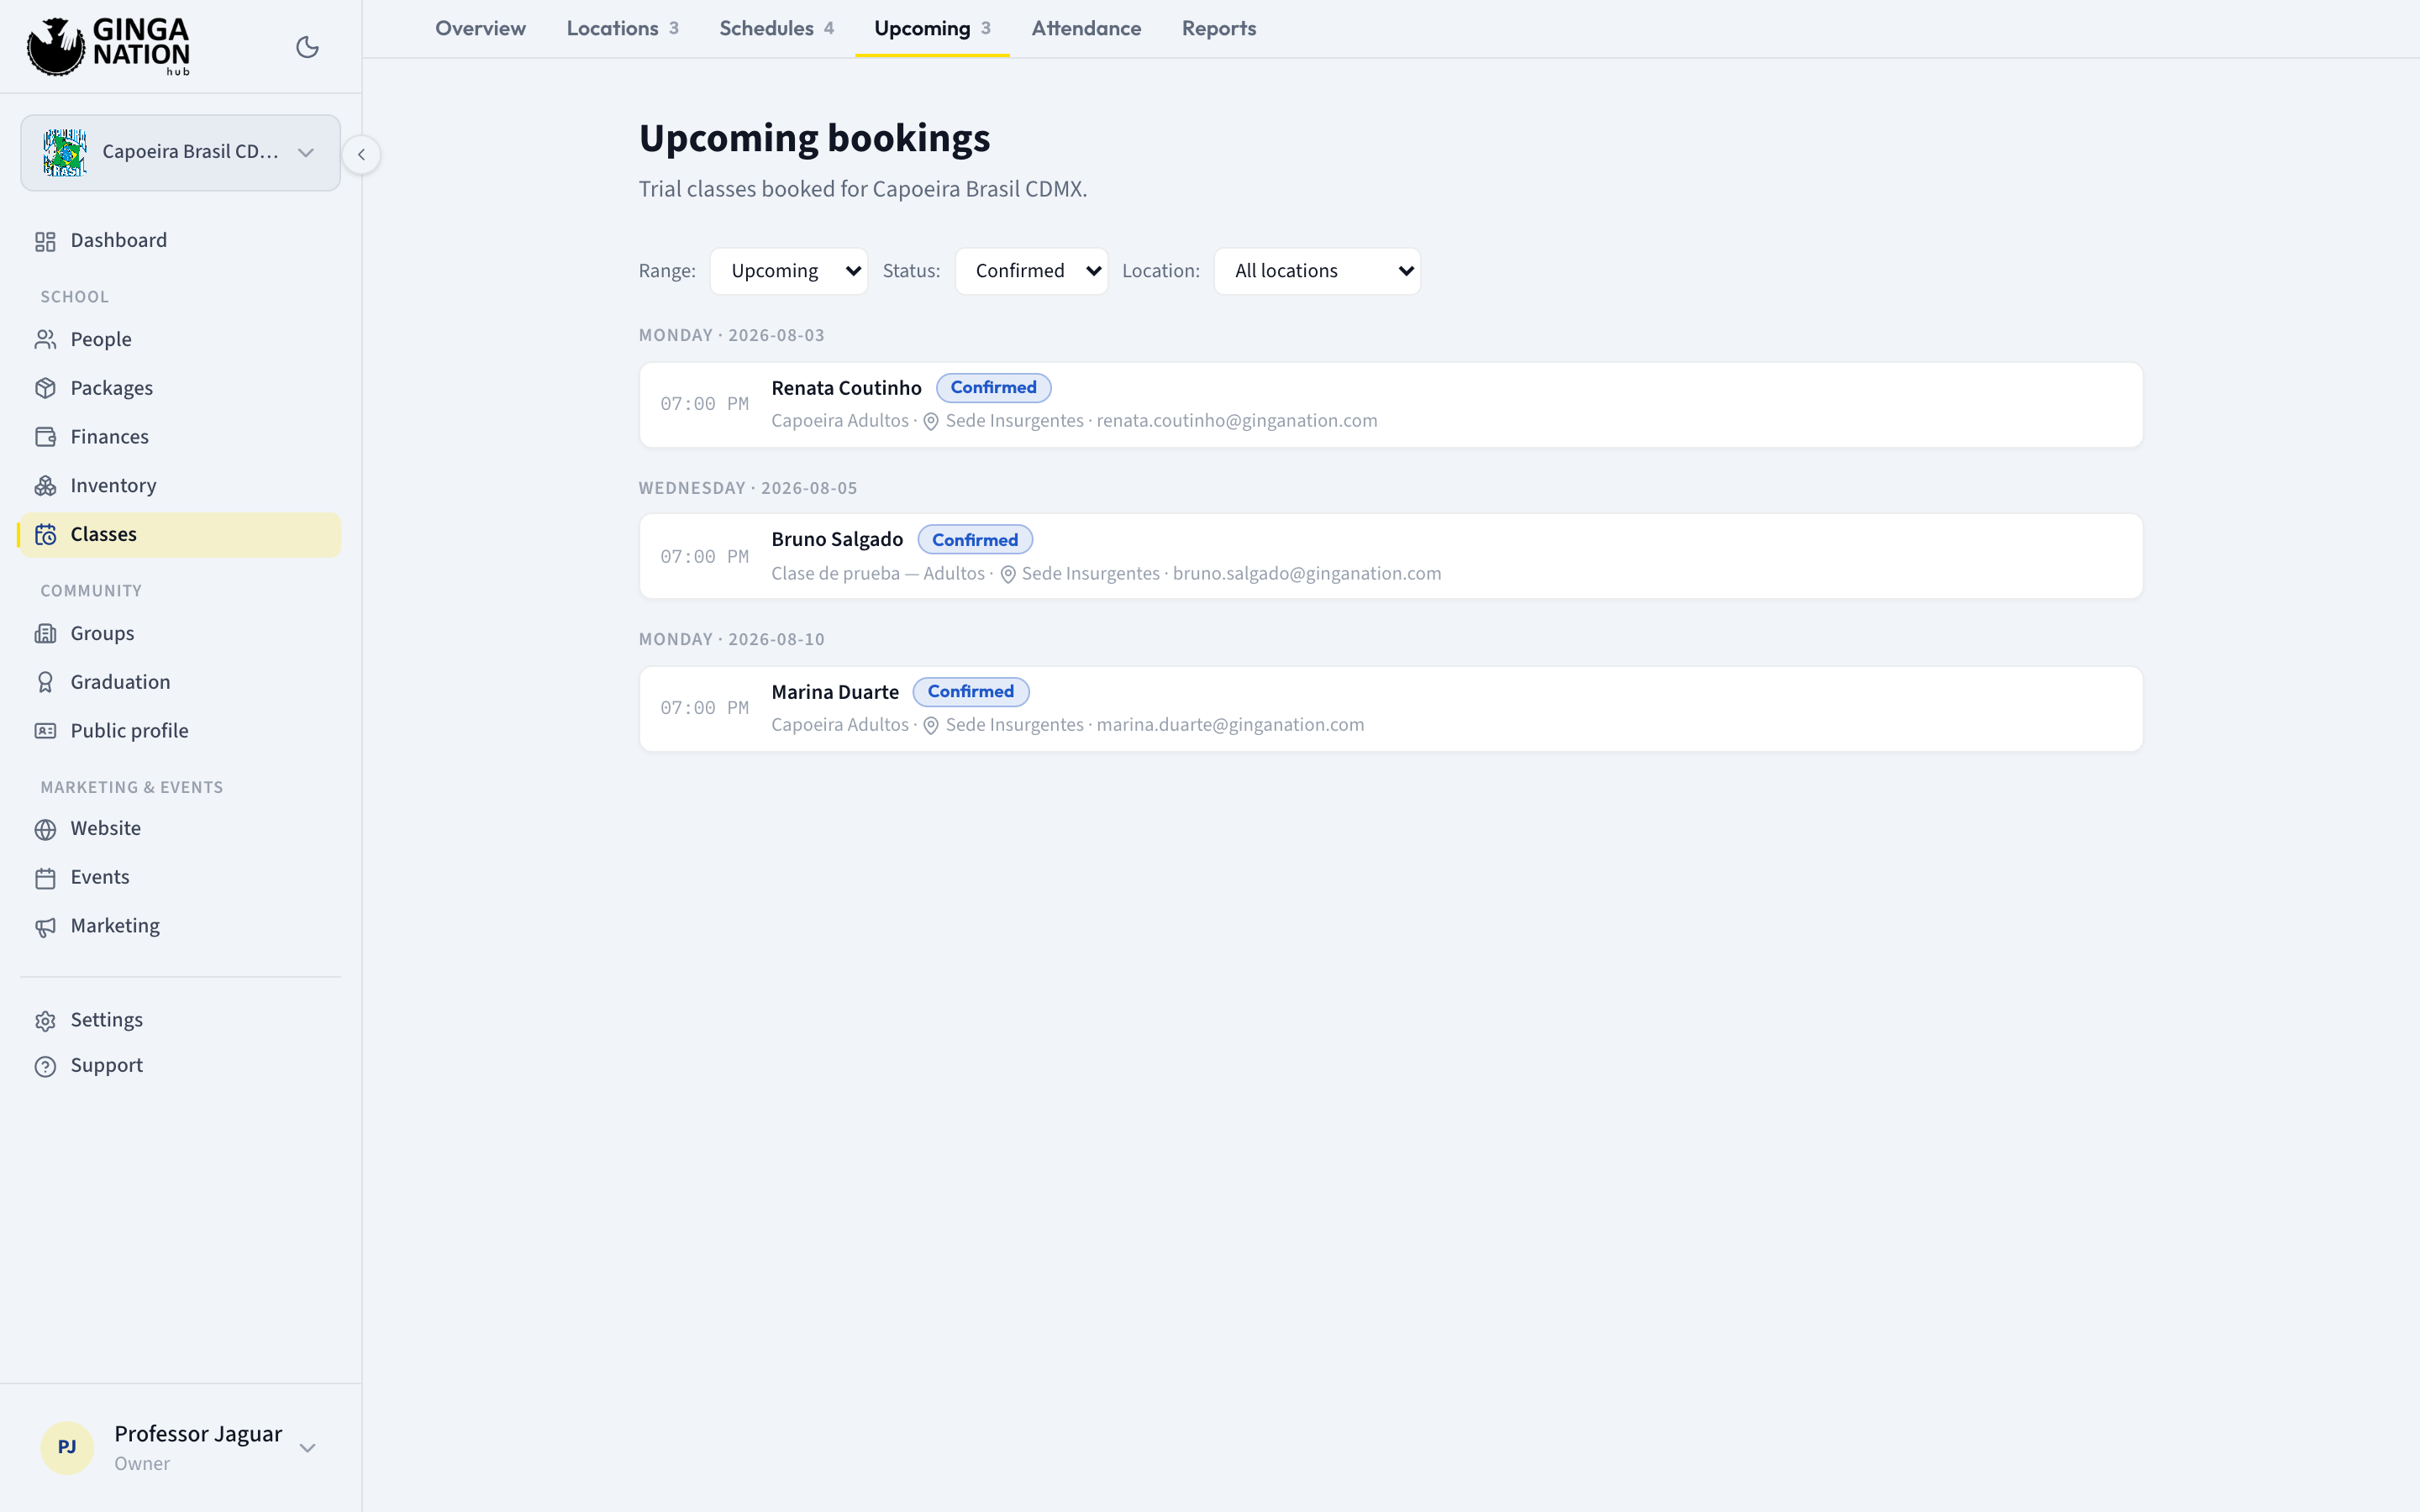
Task: Click the Monday 2026-08-10 date heading
Action: tap(732, 640)
